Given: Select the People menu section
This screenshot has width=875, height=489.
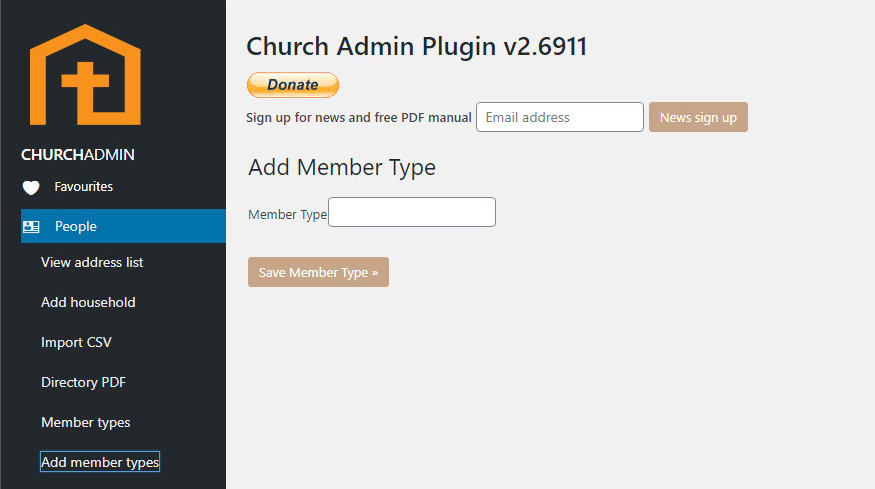Looking at the screenshot, I should pos(76,227).
